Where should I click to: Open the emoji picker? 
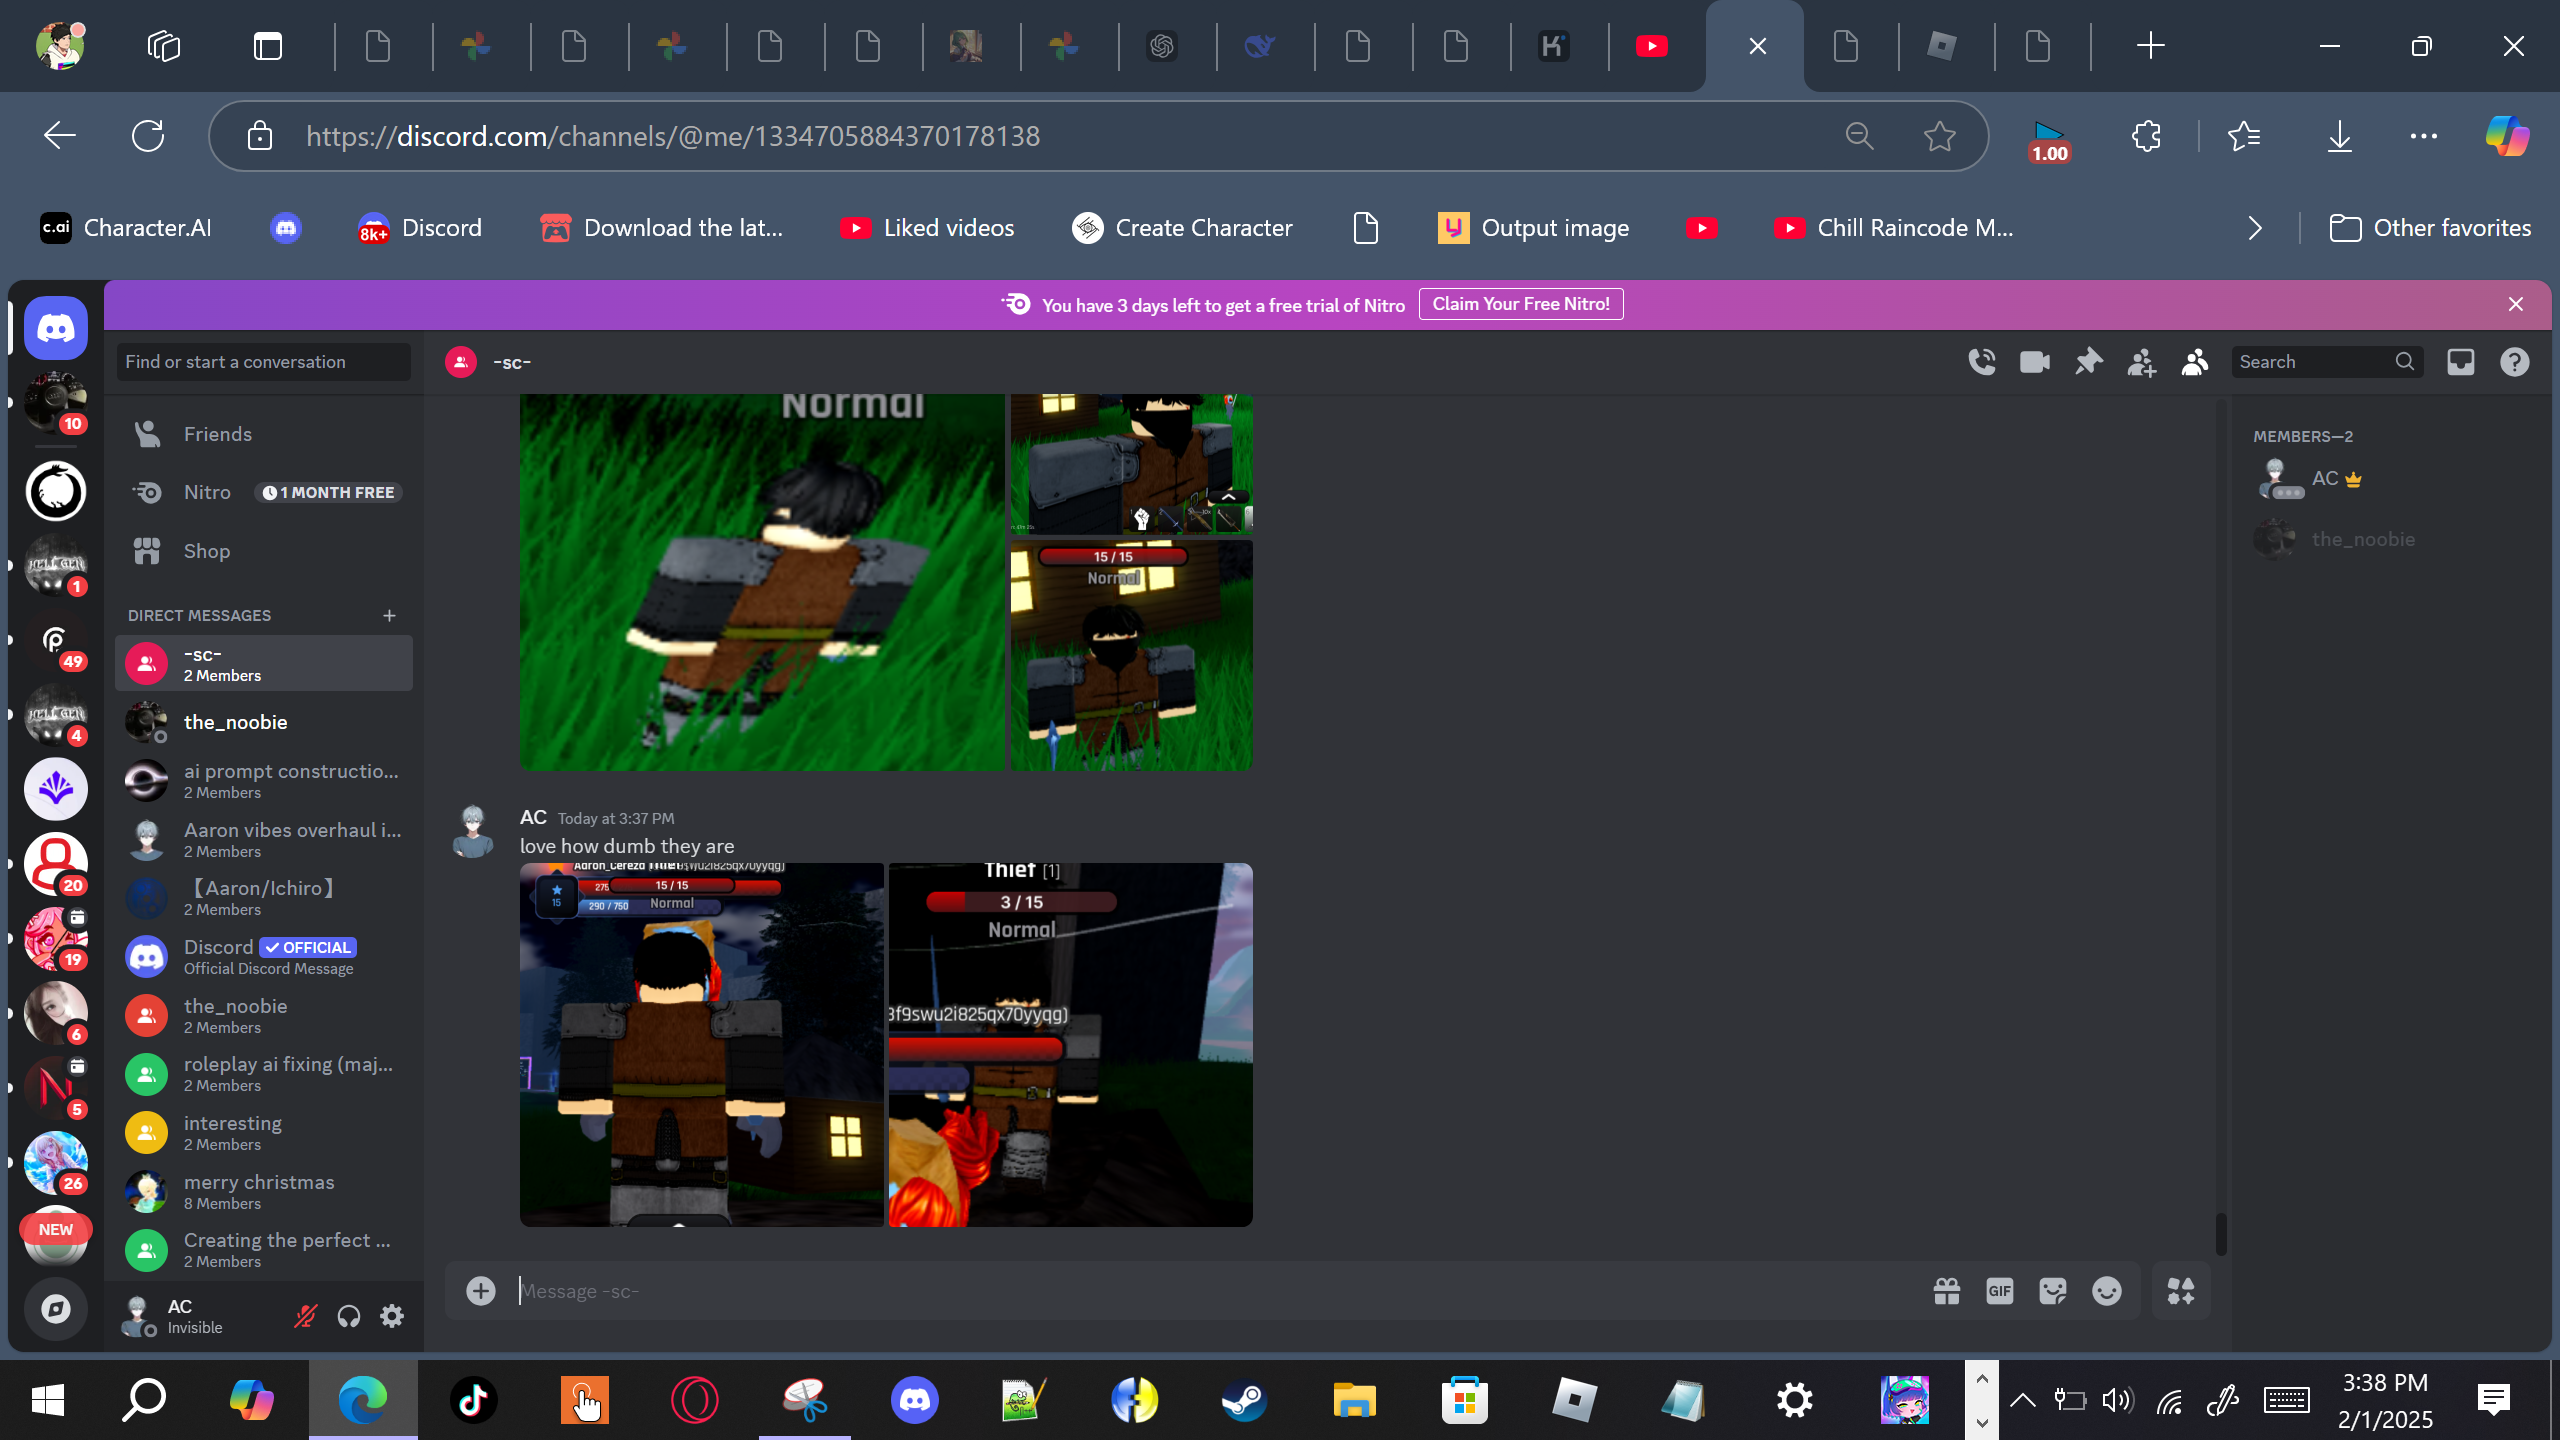(x=2106, y=1291)
